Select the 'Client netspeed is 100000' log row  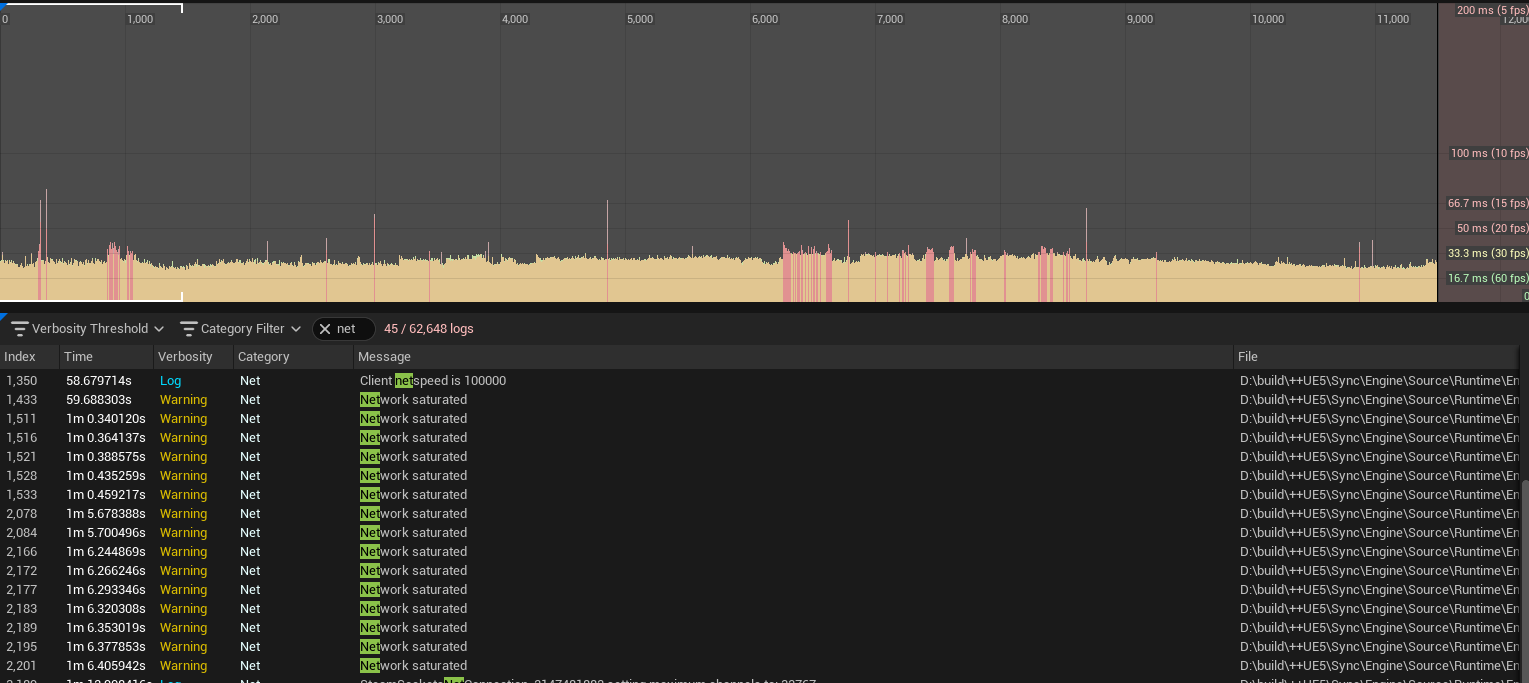point(433,381)
